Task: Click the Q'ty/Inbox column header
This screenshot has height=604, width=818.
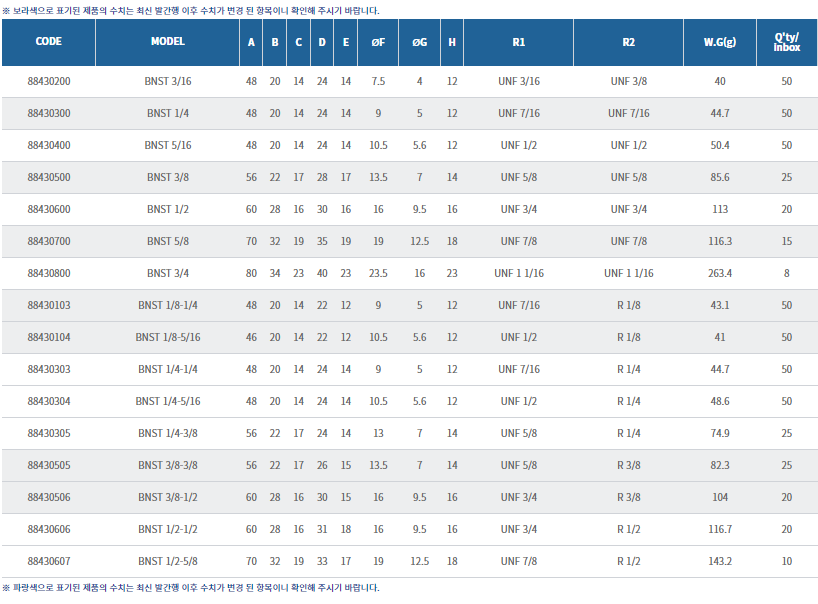Action: [x=787, y=43]
